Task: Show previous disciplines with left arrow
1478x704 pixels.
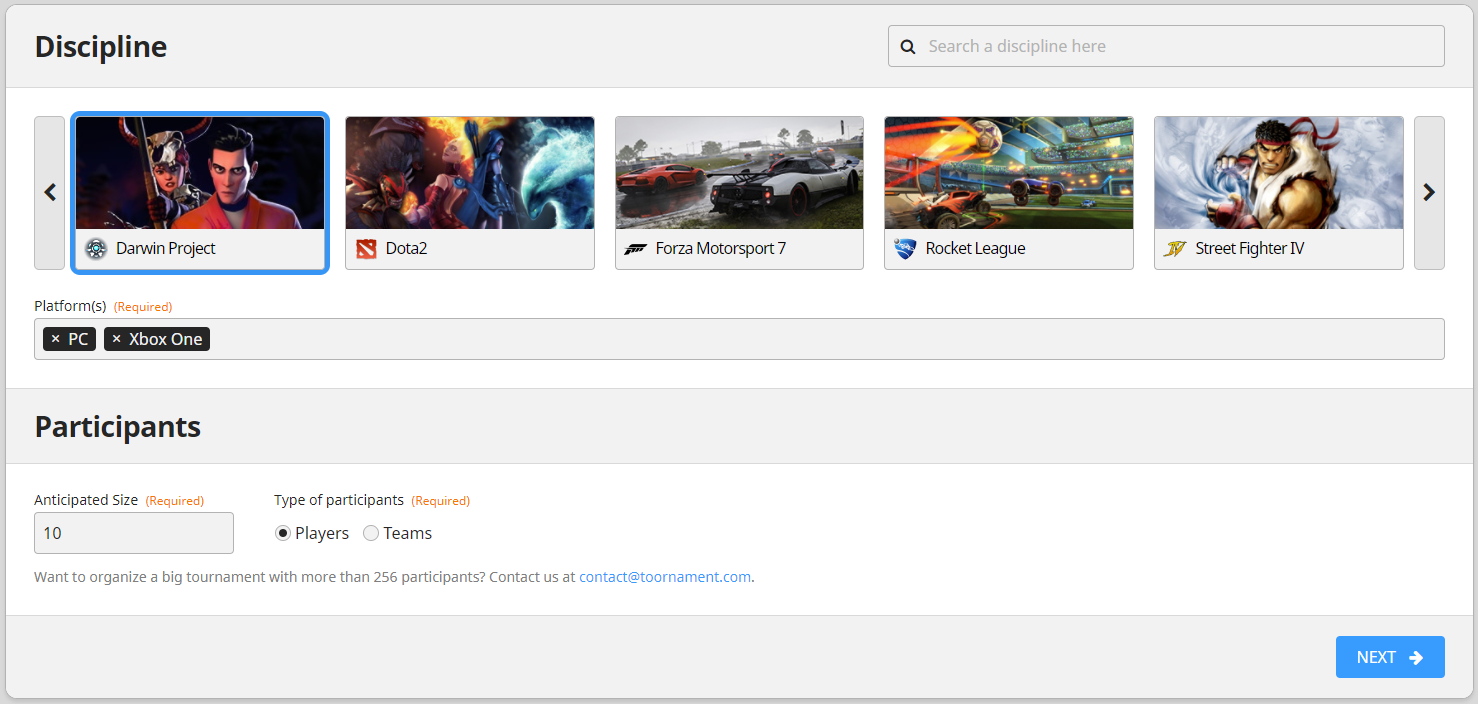Action: pos(50,193)
